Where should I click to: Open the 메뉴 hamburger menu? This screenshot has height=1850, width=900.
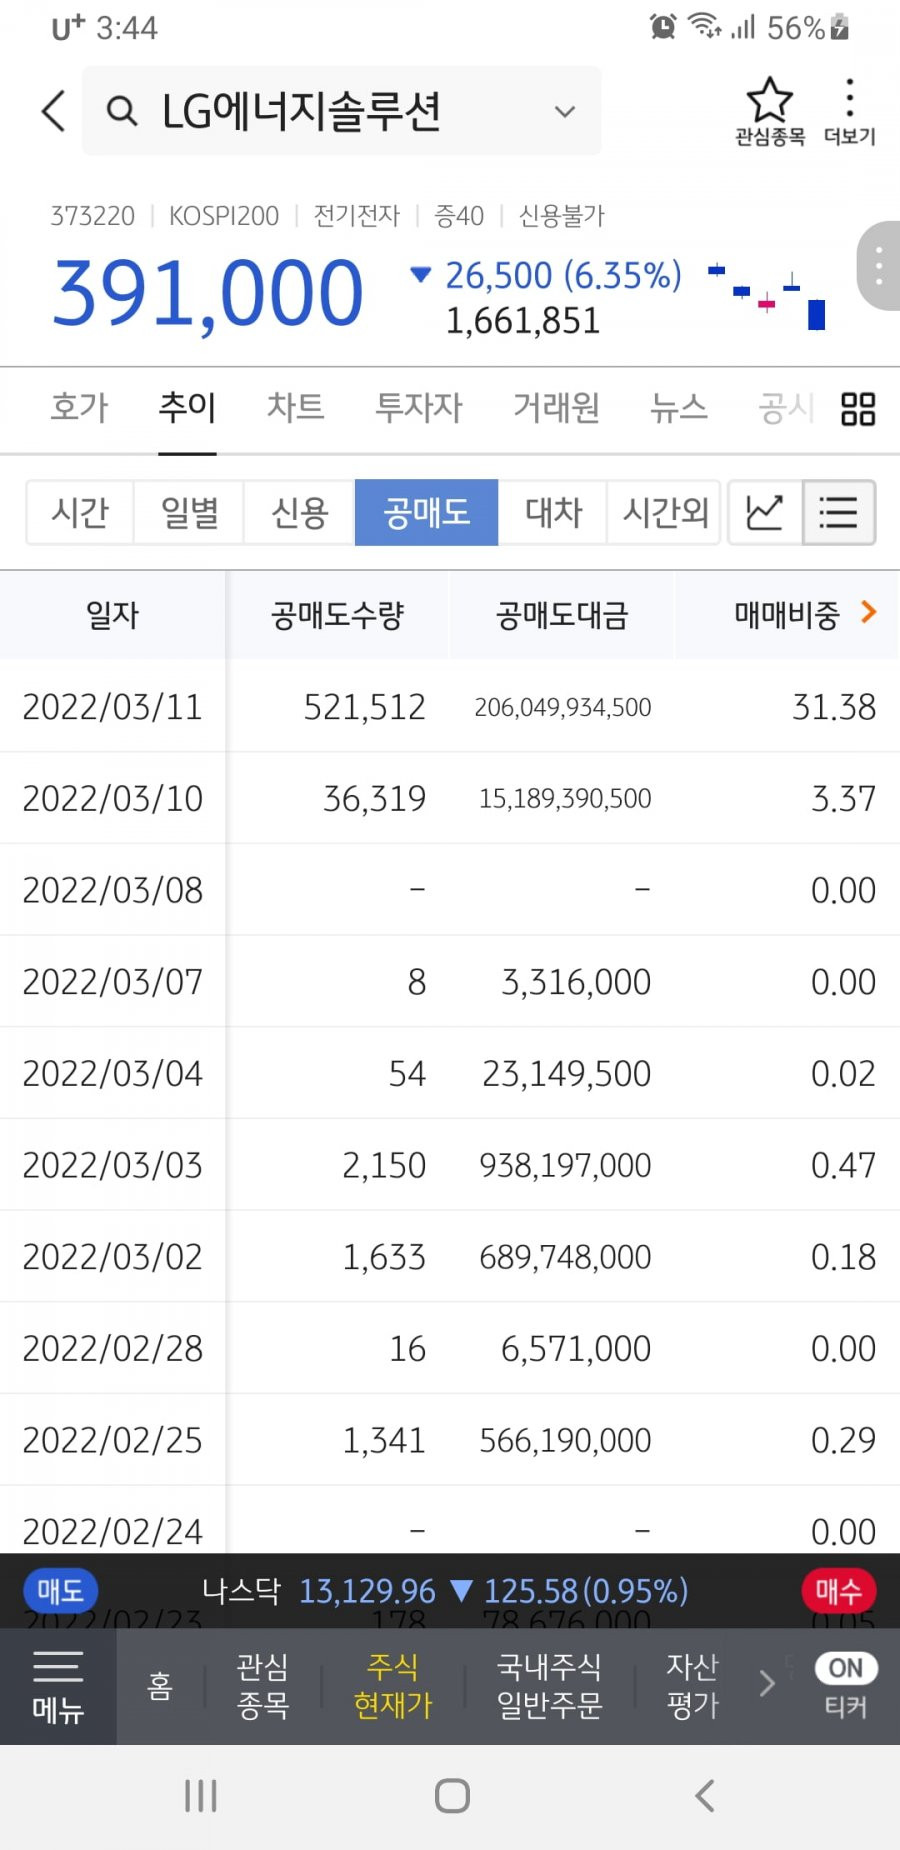[x=58, y=1687]
